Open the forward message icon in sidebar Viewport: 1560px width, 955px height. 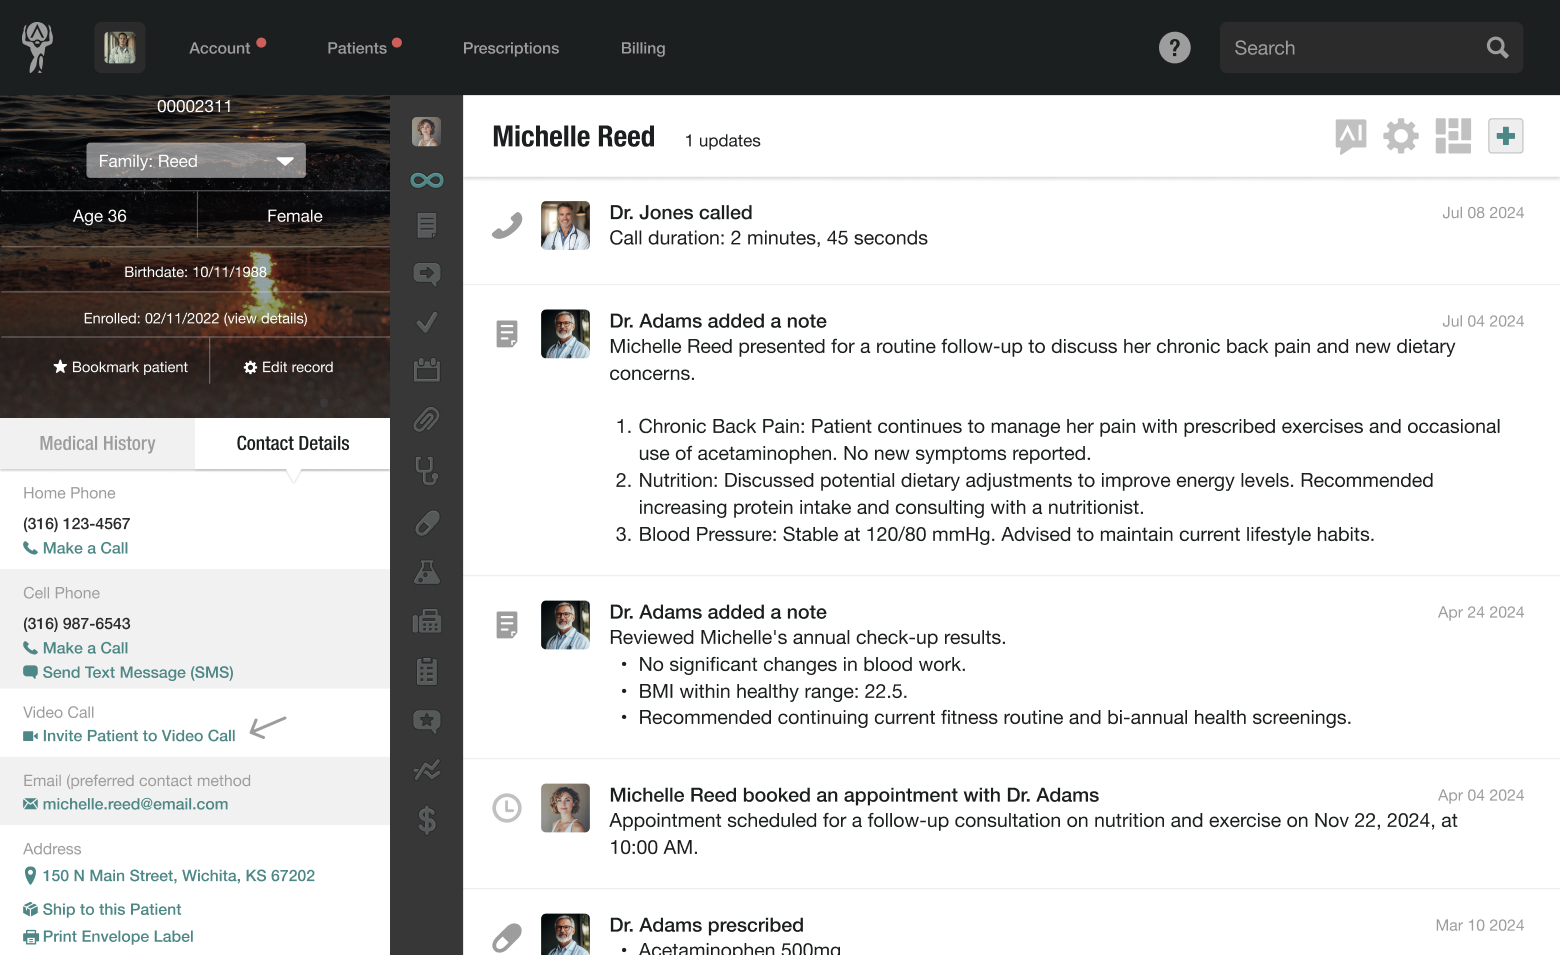click(427, 274)
